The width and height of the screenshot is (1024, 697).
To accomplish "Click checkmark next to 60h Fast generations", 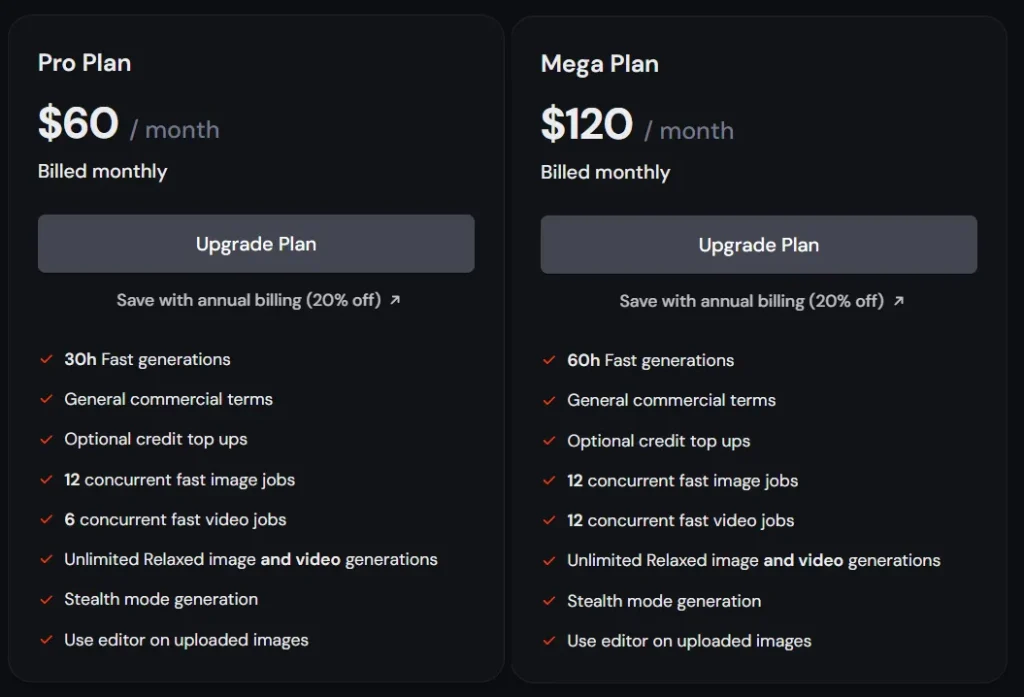I will 549,361.
